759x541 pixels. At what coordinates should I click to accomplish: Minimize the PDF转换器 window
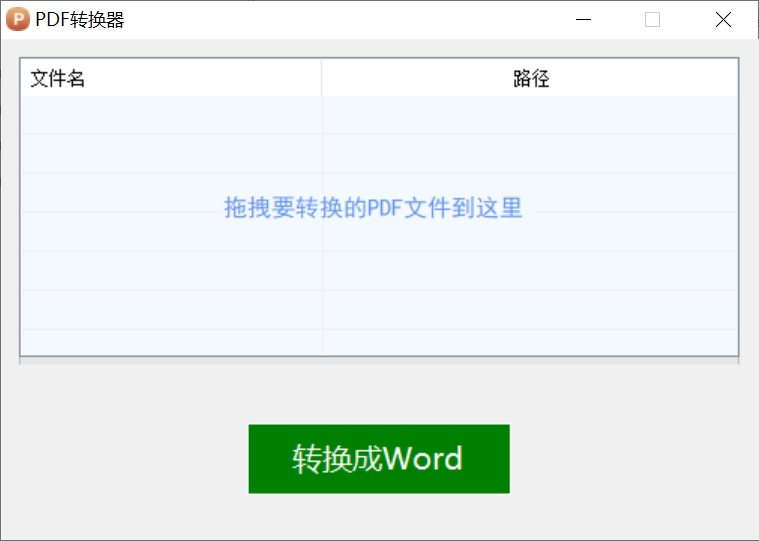coord(583,19)
